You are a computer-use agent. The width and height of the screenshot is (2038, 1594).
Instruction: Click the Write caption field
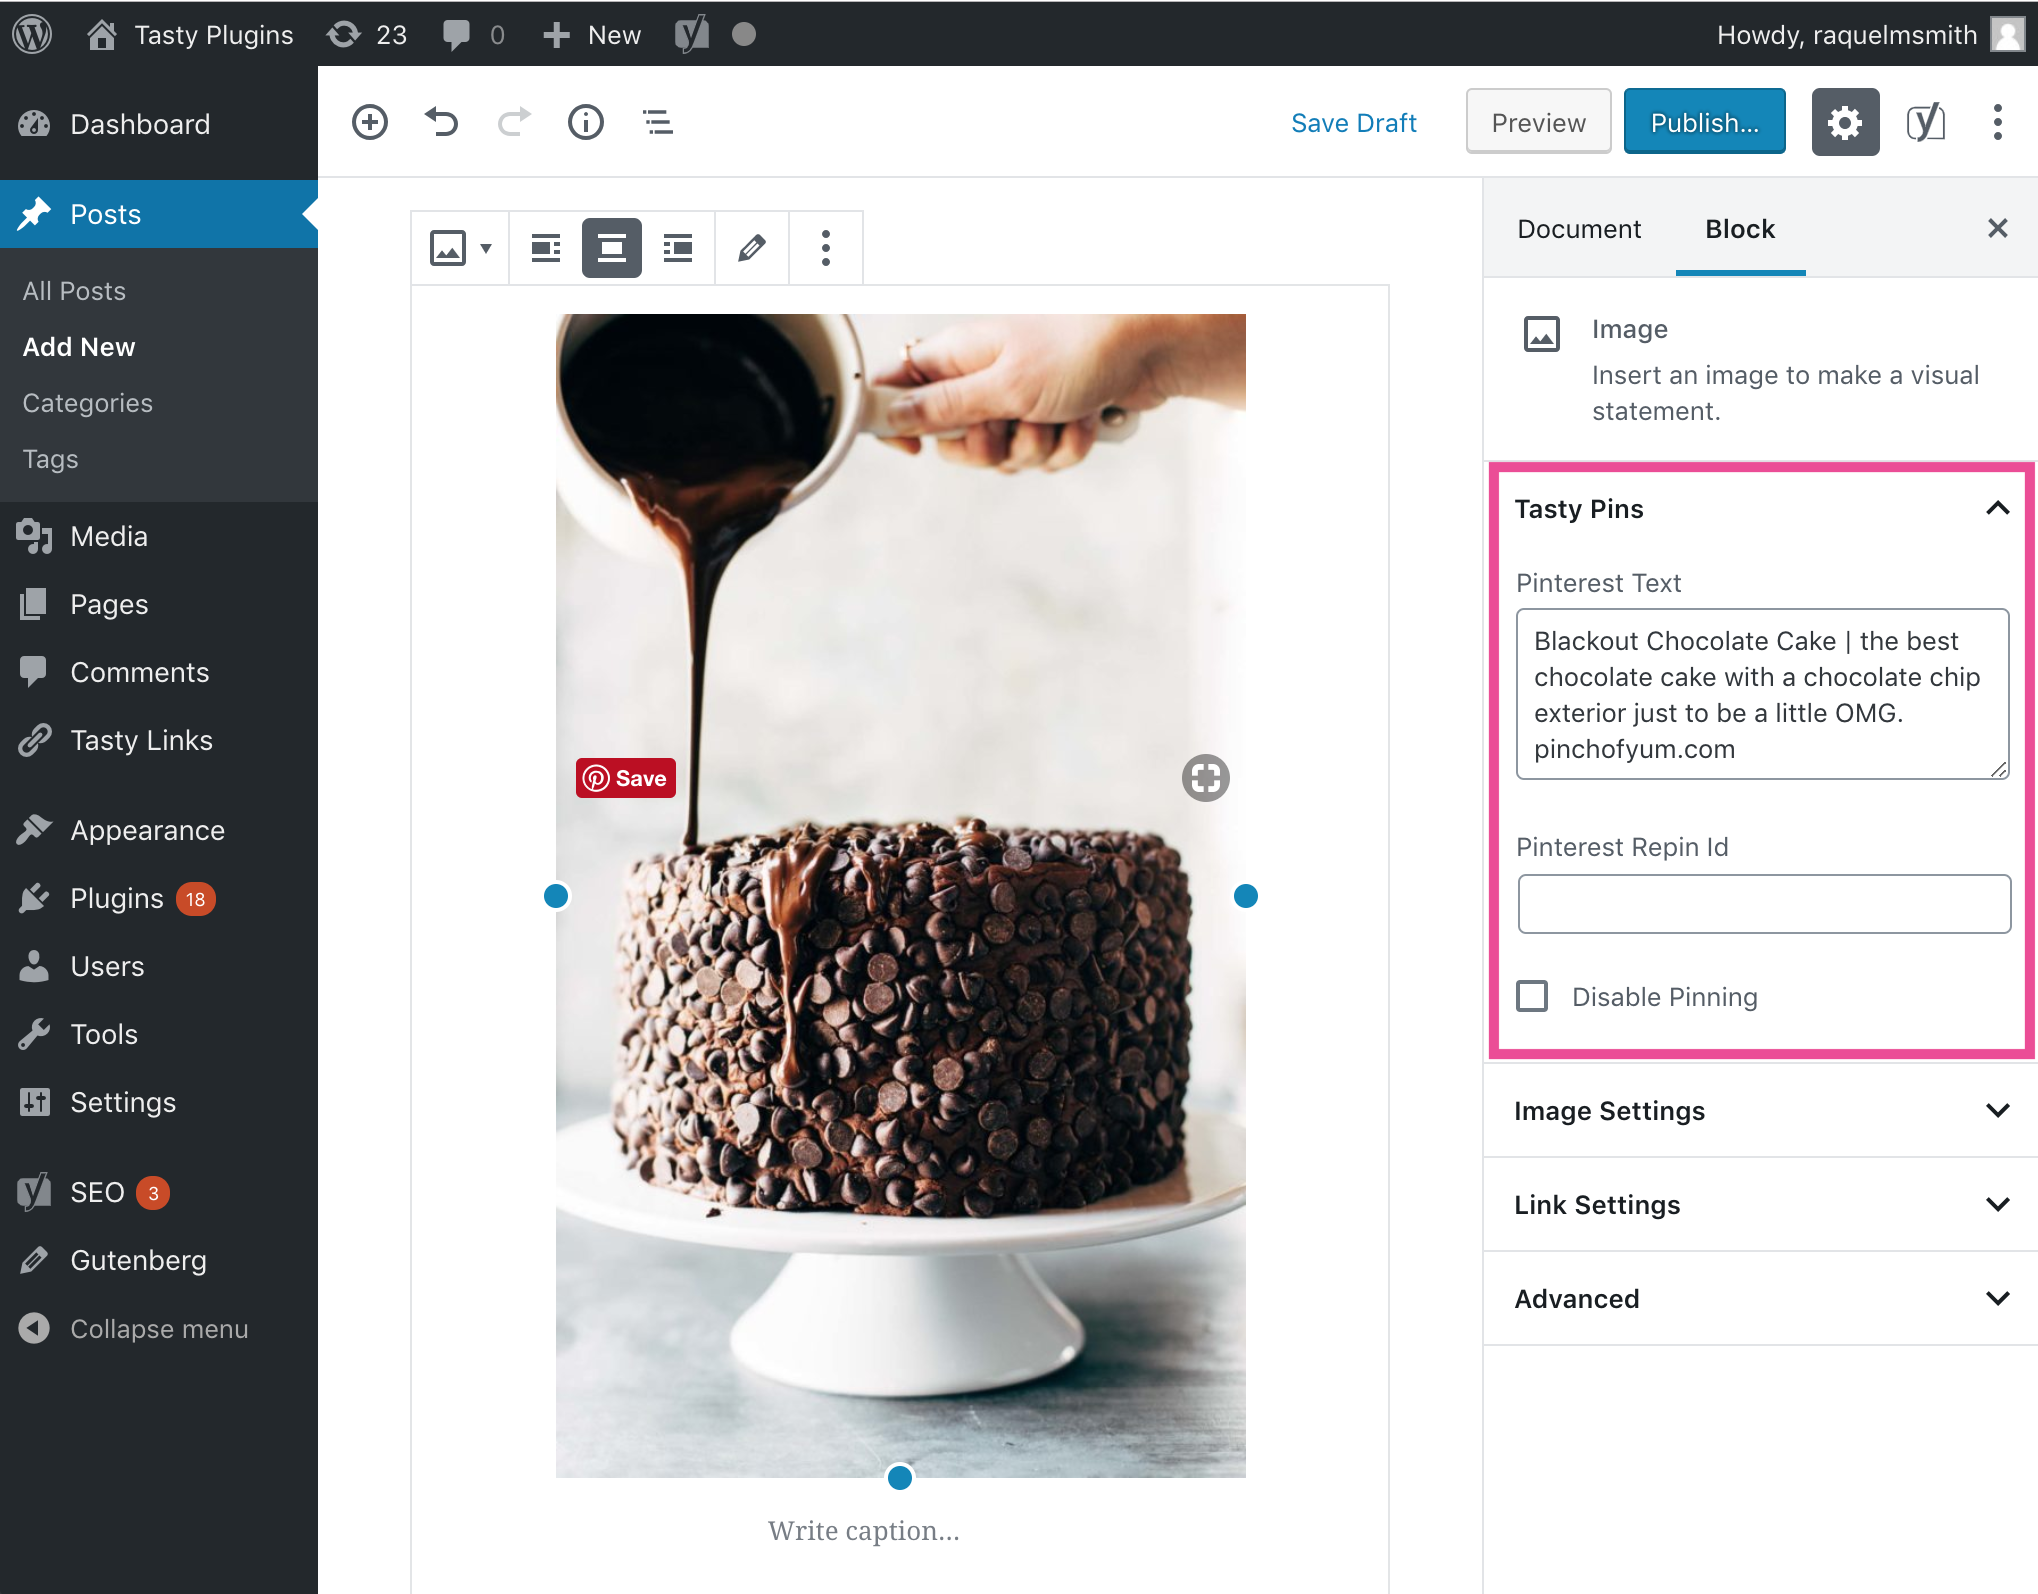pos(864,1530)
